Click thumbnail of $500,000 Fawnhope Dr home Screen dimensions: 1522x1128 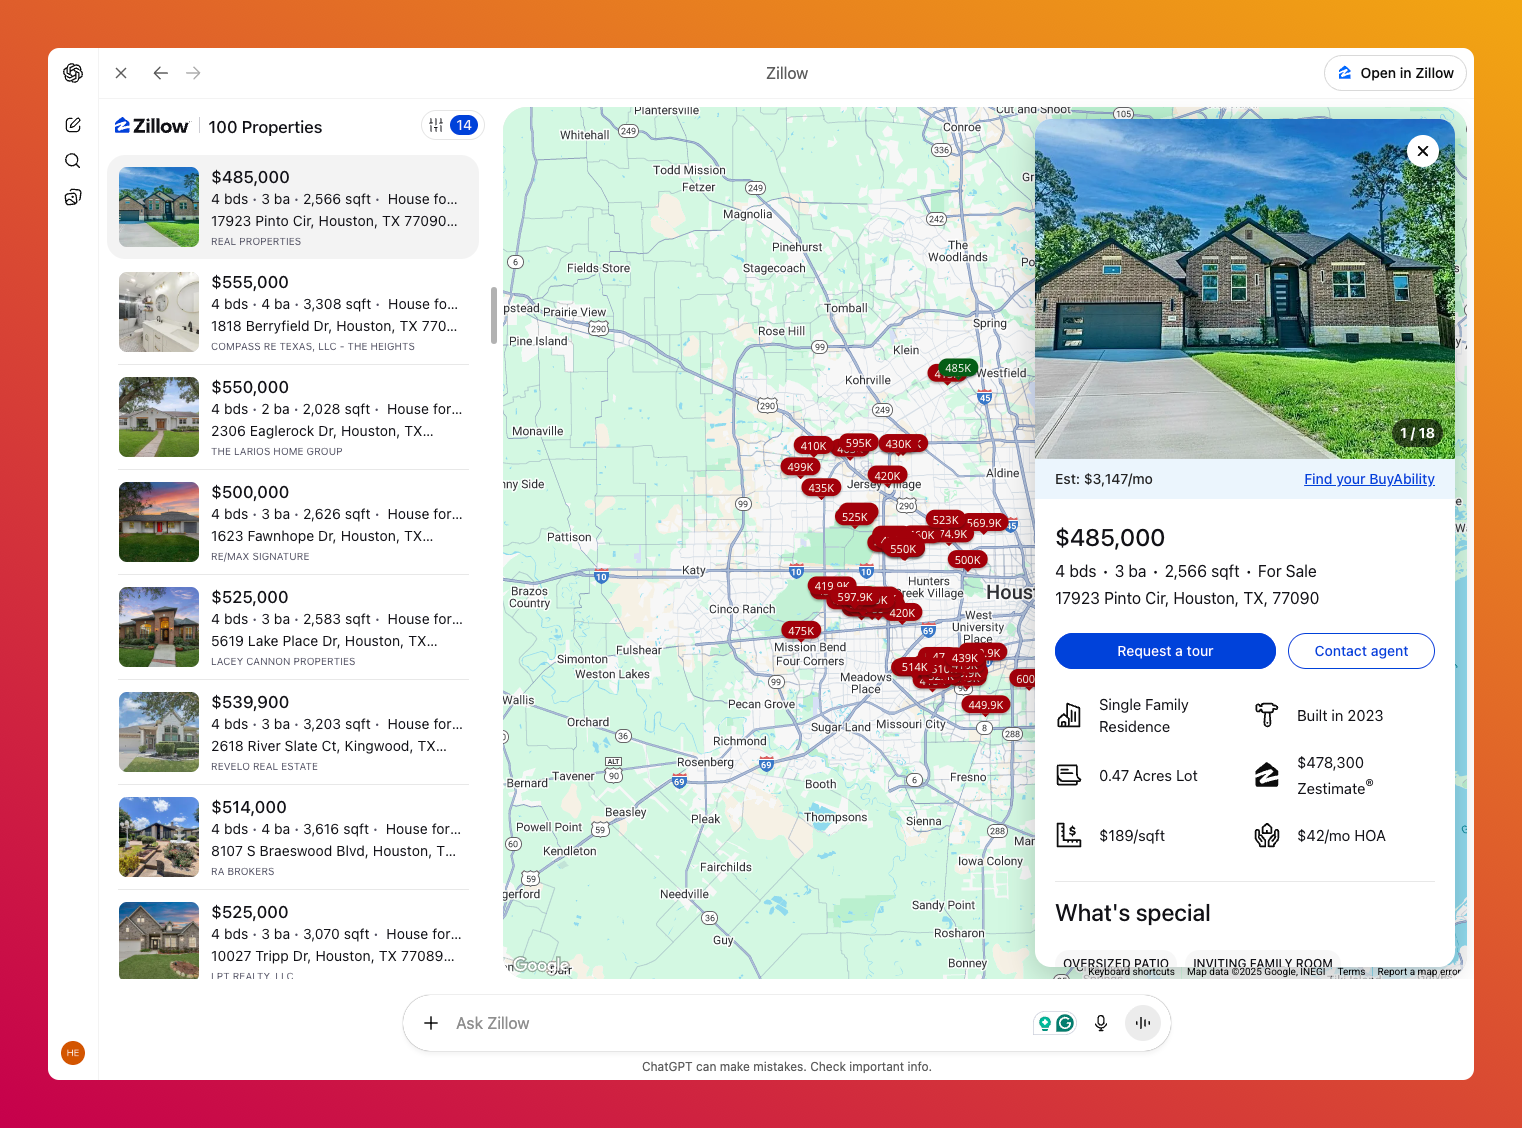(159, 522)
